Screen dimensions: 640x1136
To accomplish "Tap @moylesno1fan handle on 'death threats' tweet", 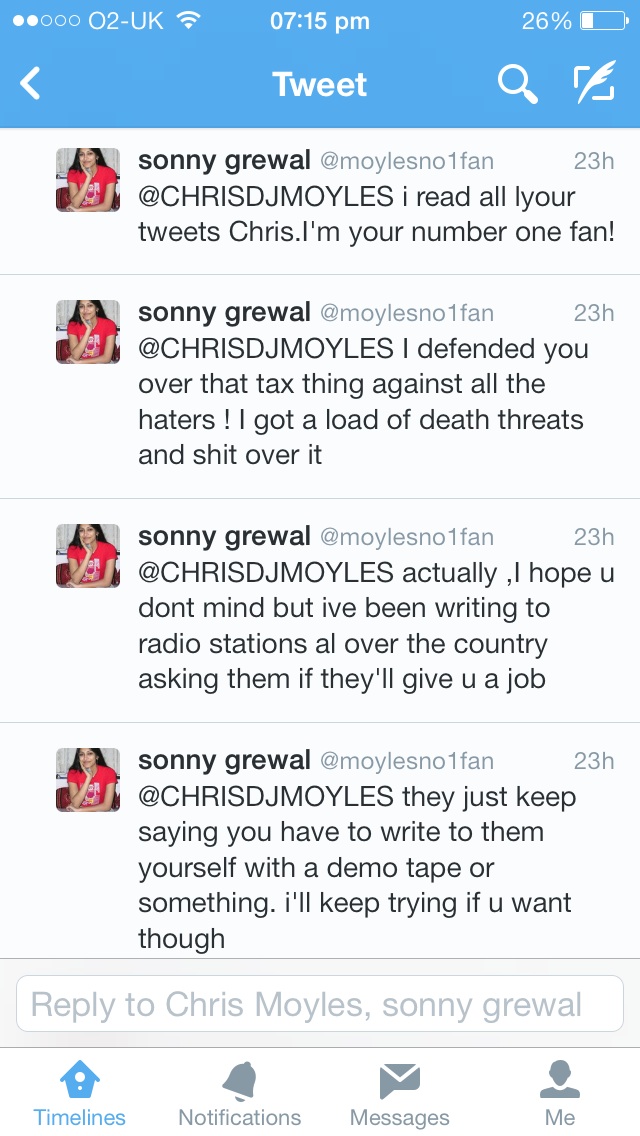I will tap(406, 313).
